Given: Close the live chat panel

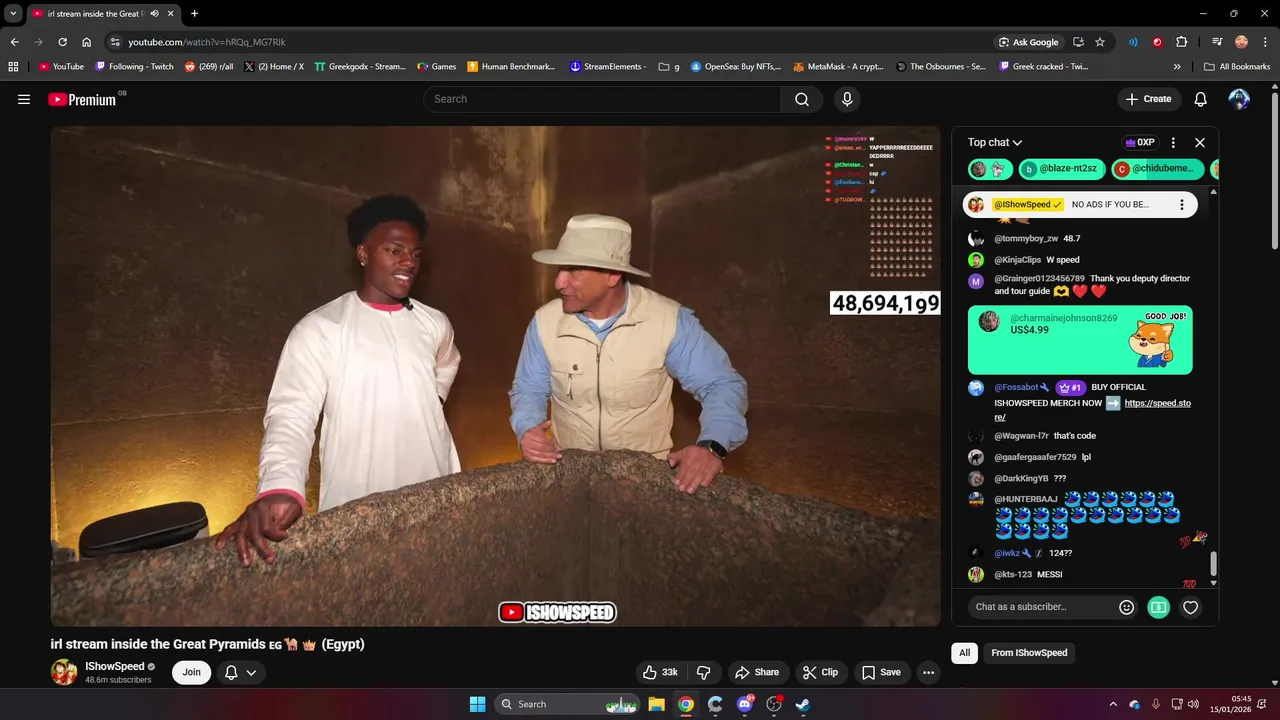Looking at the screenshot, I should point(1200,143).
